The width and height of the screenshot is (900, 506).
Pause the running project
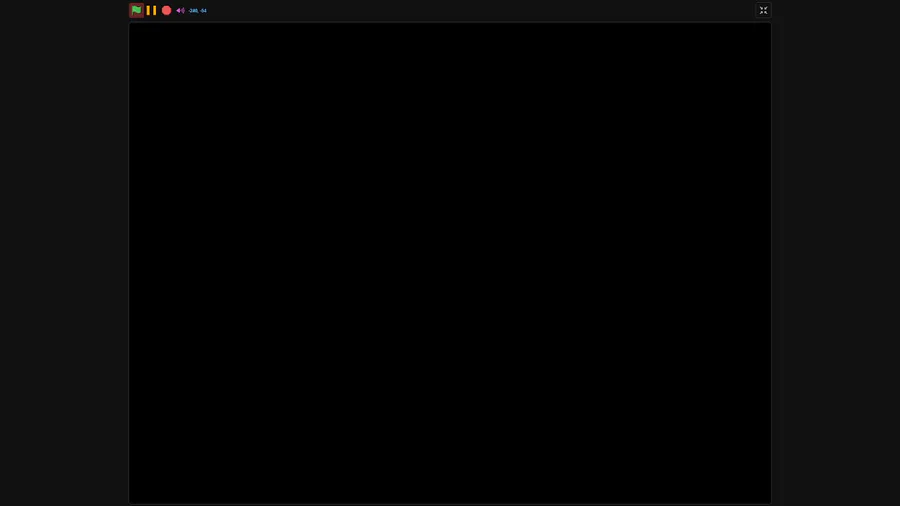point(152,10)
